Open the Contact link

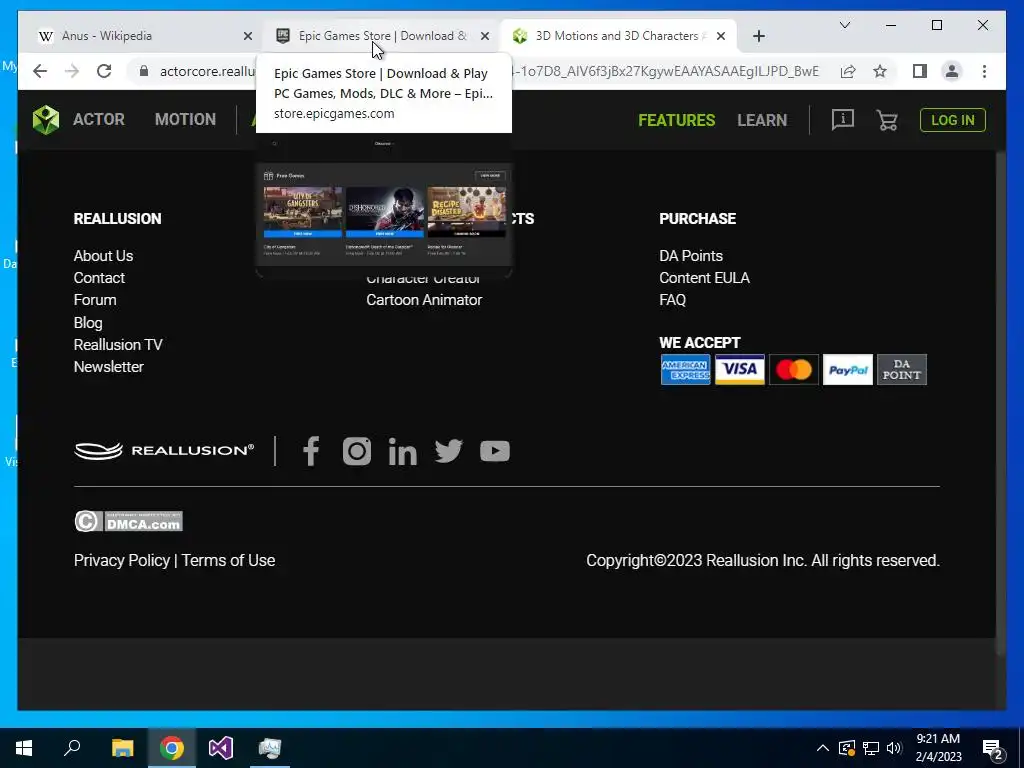[99, 278]
